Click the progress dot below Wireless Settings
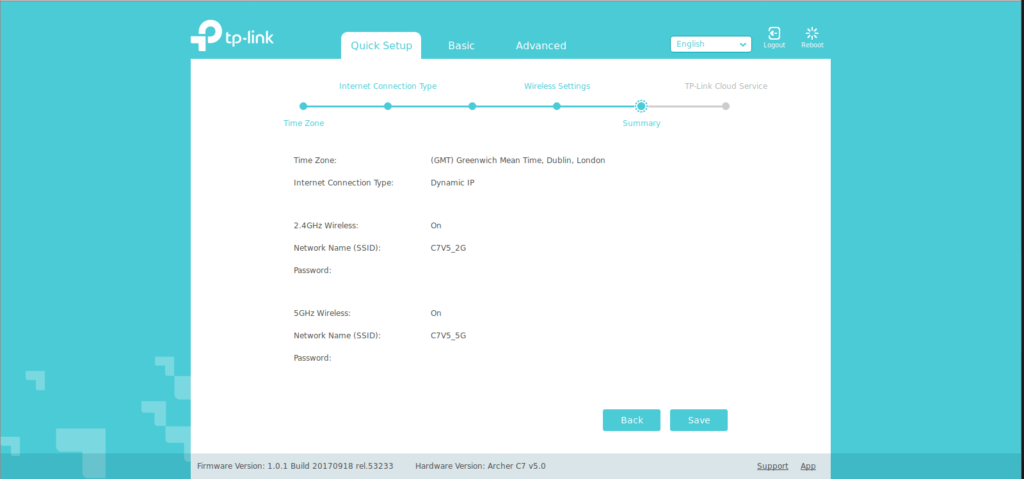1024x479 pixels. (x=557, y=106)
